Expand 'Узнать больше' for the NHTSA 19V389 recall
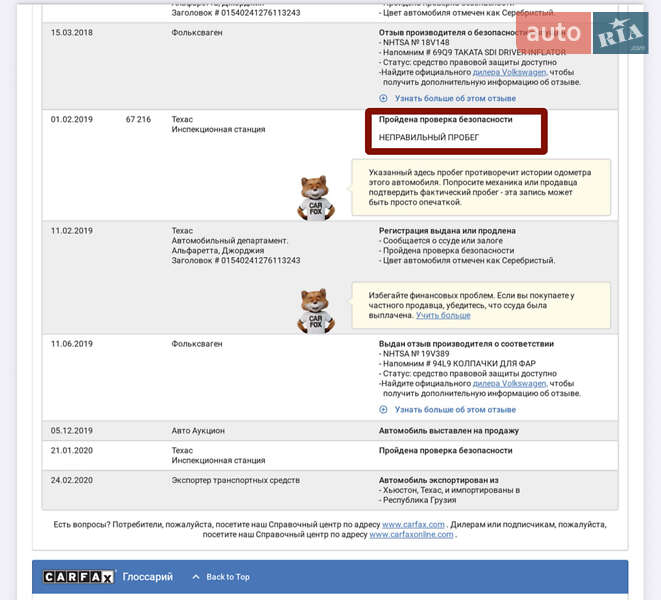This screenshot has height=600, width=661. coord(455,409)
